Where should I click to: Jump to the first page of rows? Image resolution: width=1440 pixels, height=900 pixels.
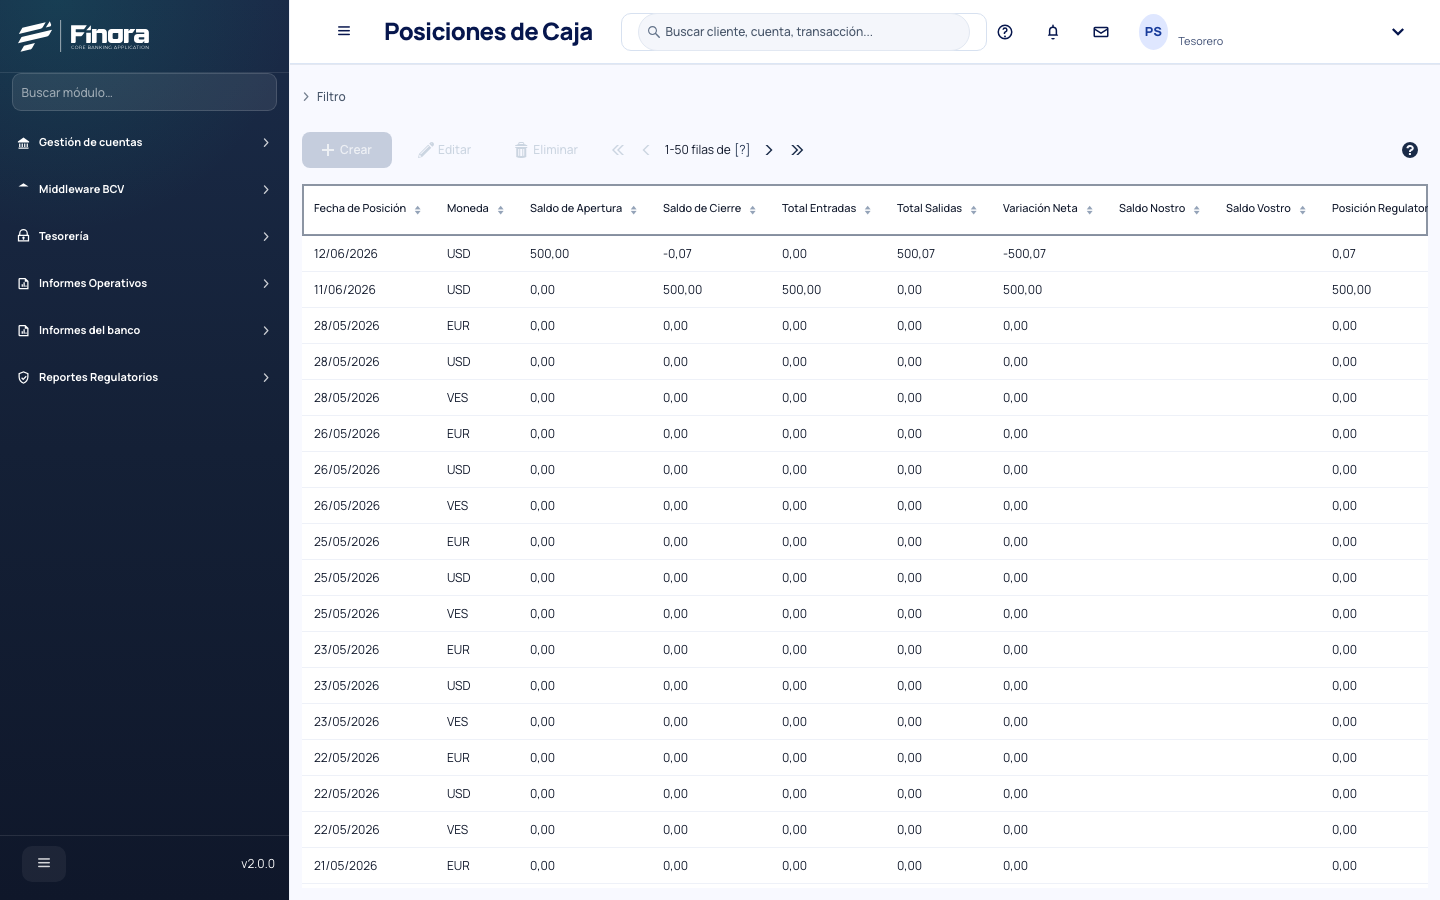[618, 150]
